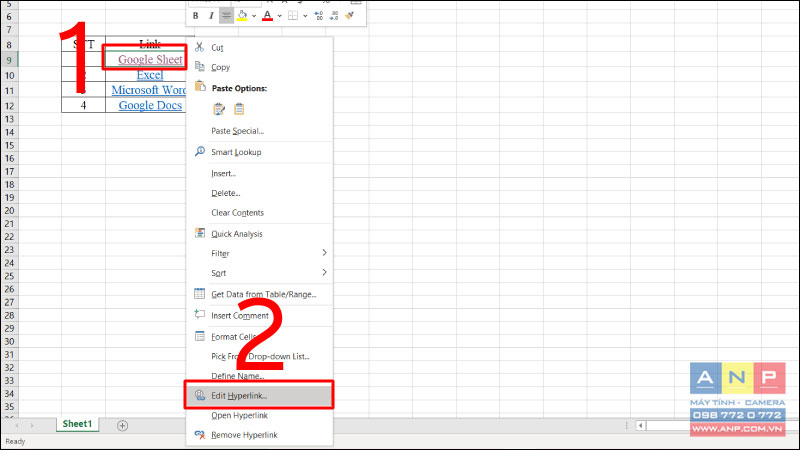
Task: Apply the yellow fill color bucket
Action: click(242, 16)
